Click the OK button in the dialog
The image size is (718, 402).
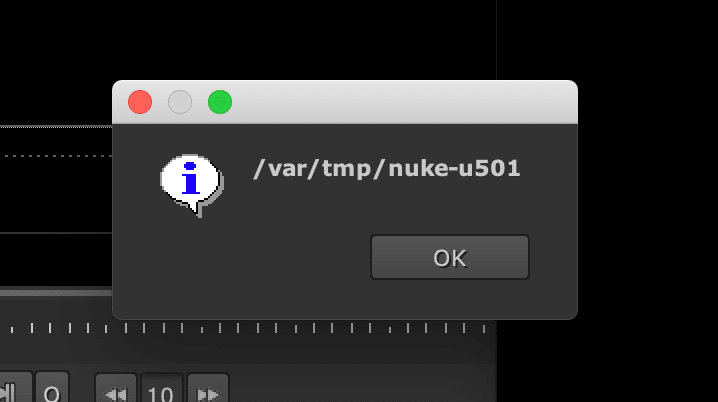[450, 257]
